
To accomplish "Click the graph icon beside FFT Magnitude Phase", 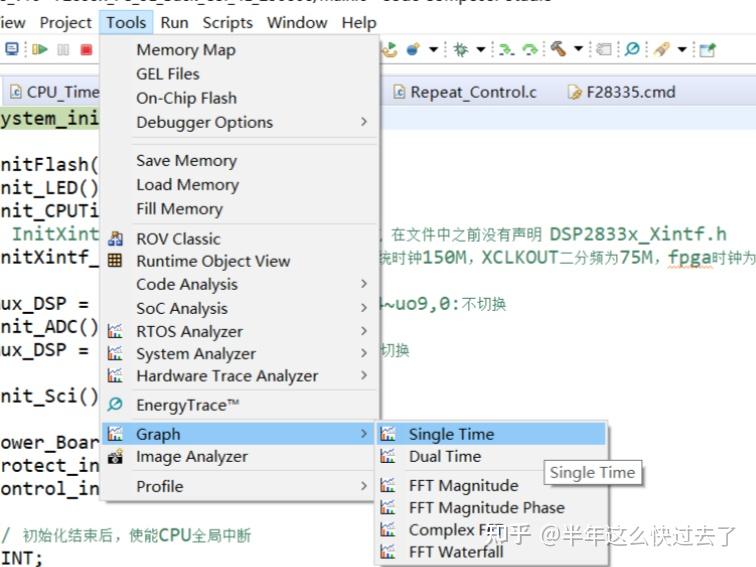I will click(x=388, y=507).
